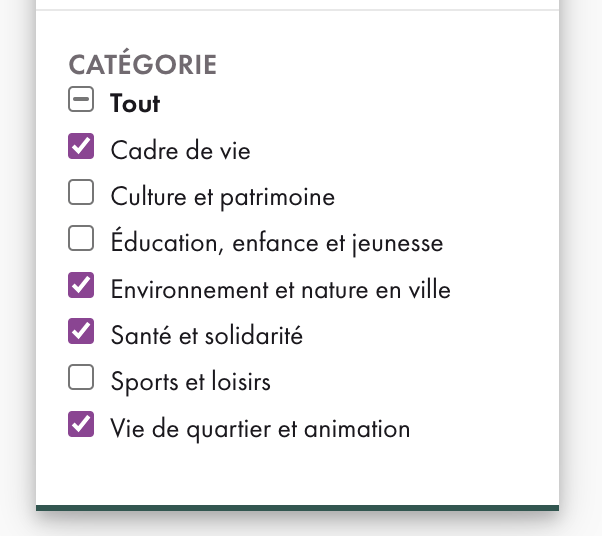Enable the Culture et patrimoine checkbox
Screen dimensions: 602x536
81,193
